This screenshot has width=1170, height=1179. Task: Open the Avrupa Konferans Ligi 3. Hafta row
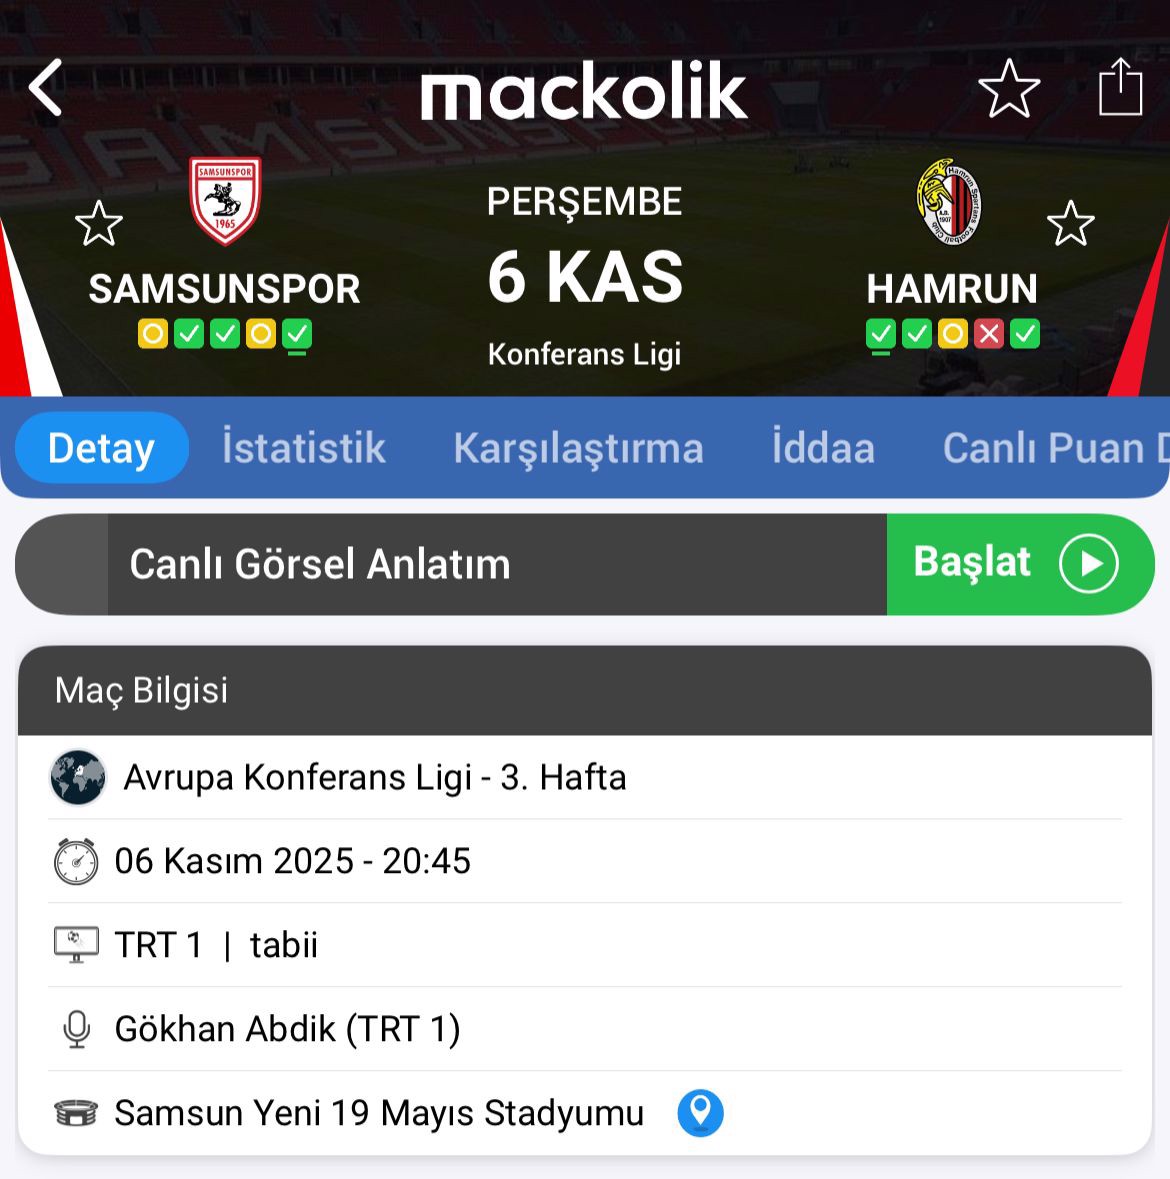(585, 777)
